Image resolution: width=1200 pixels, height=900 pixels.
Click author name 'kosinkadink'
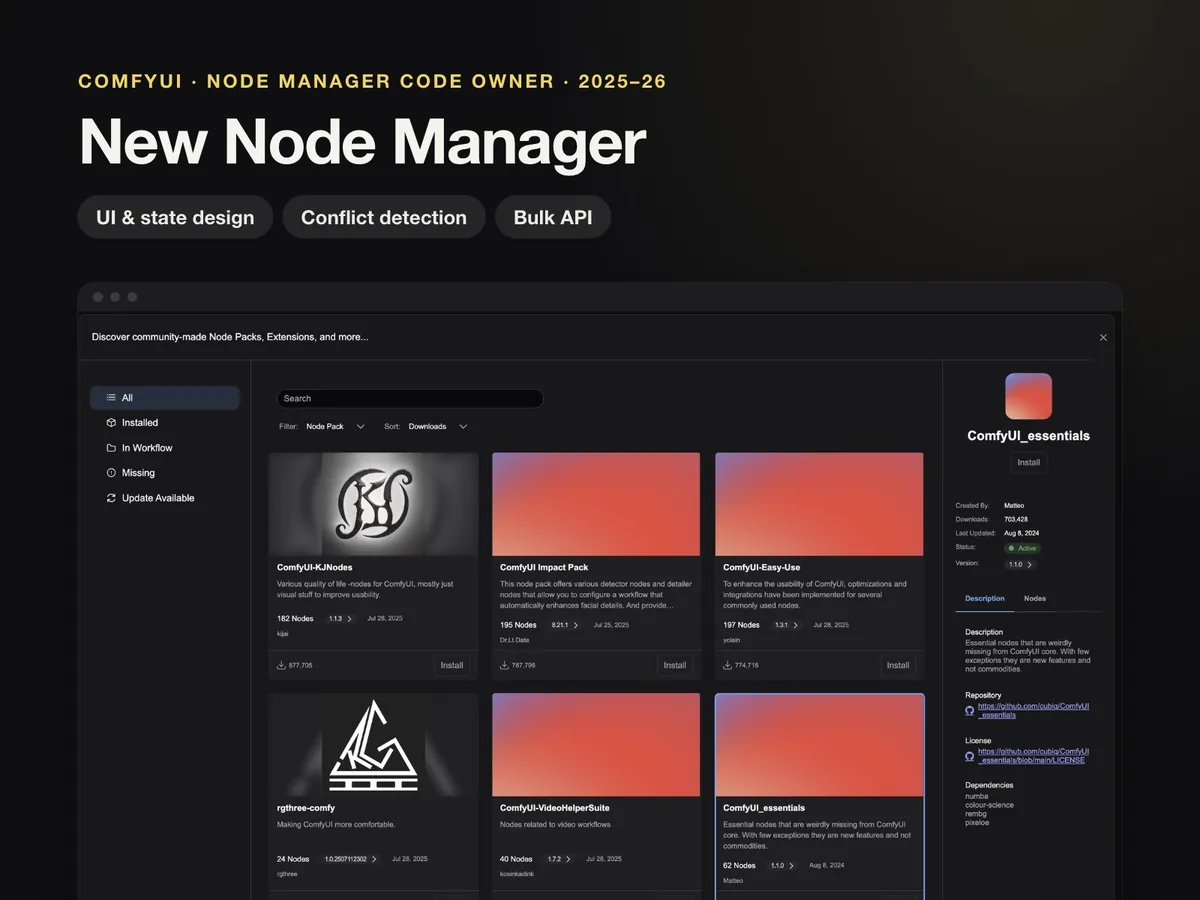point(517,874)
